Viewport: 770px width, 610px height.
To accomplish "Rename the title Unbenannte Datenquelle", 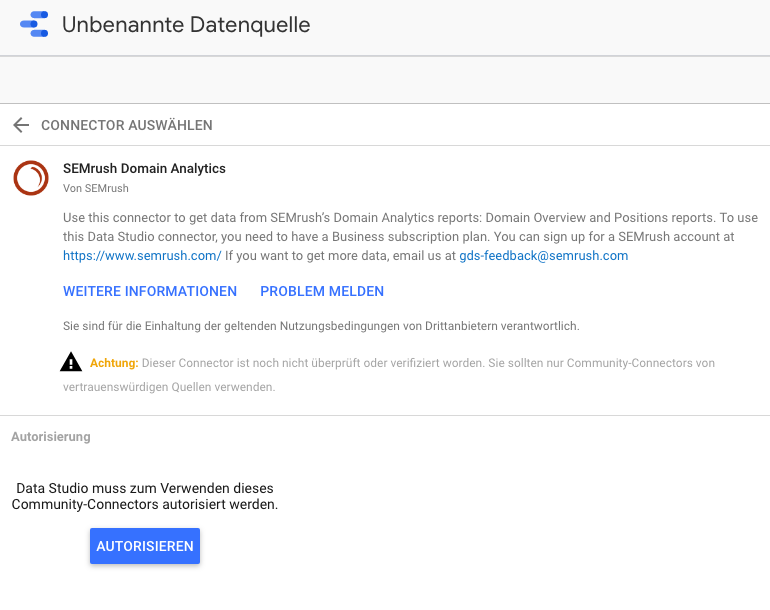I will click(x=186, y=25).
